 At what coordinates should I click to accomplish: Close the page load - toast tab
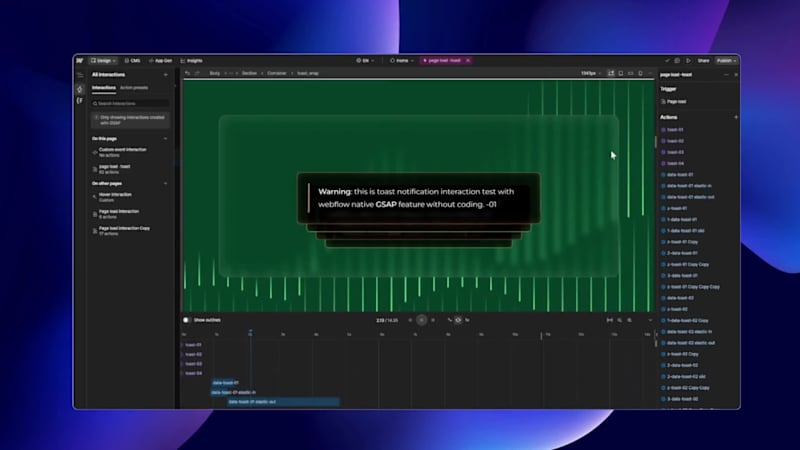(468, 61)
